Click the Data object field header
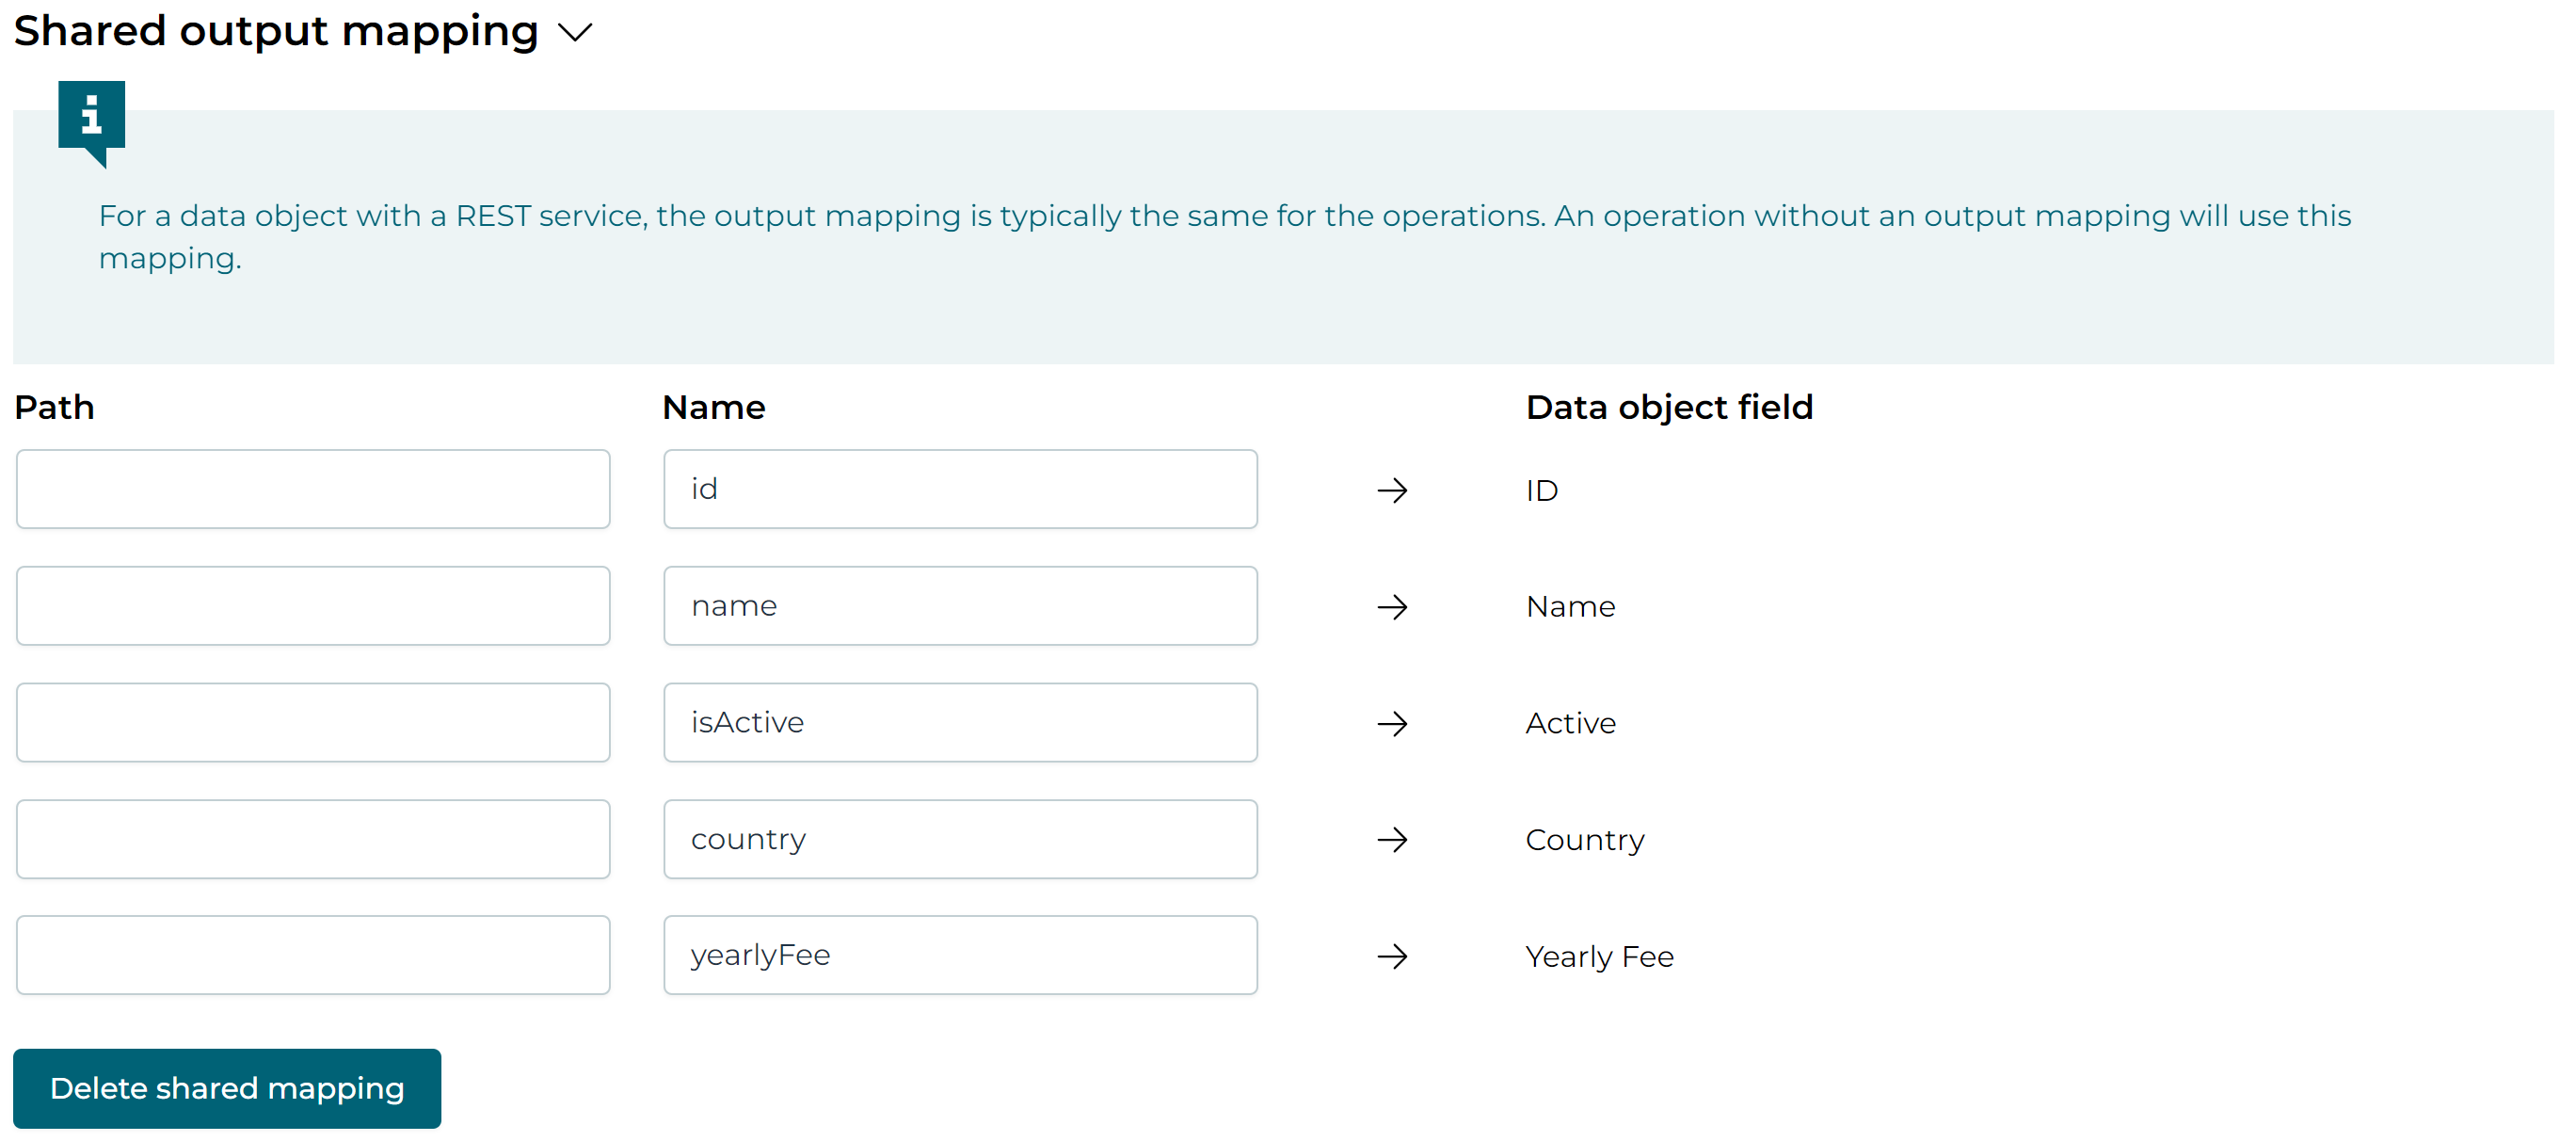Image resolution: width=2576 pixels, height=1141 pixels. tap(1669, 406)
